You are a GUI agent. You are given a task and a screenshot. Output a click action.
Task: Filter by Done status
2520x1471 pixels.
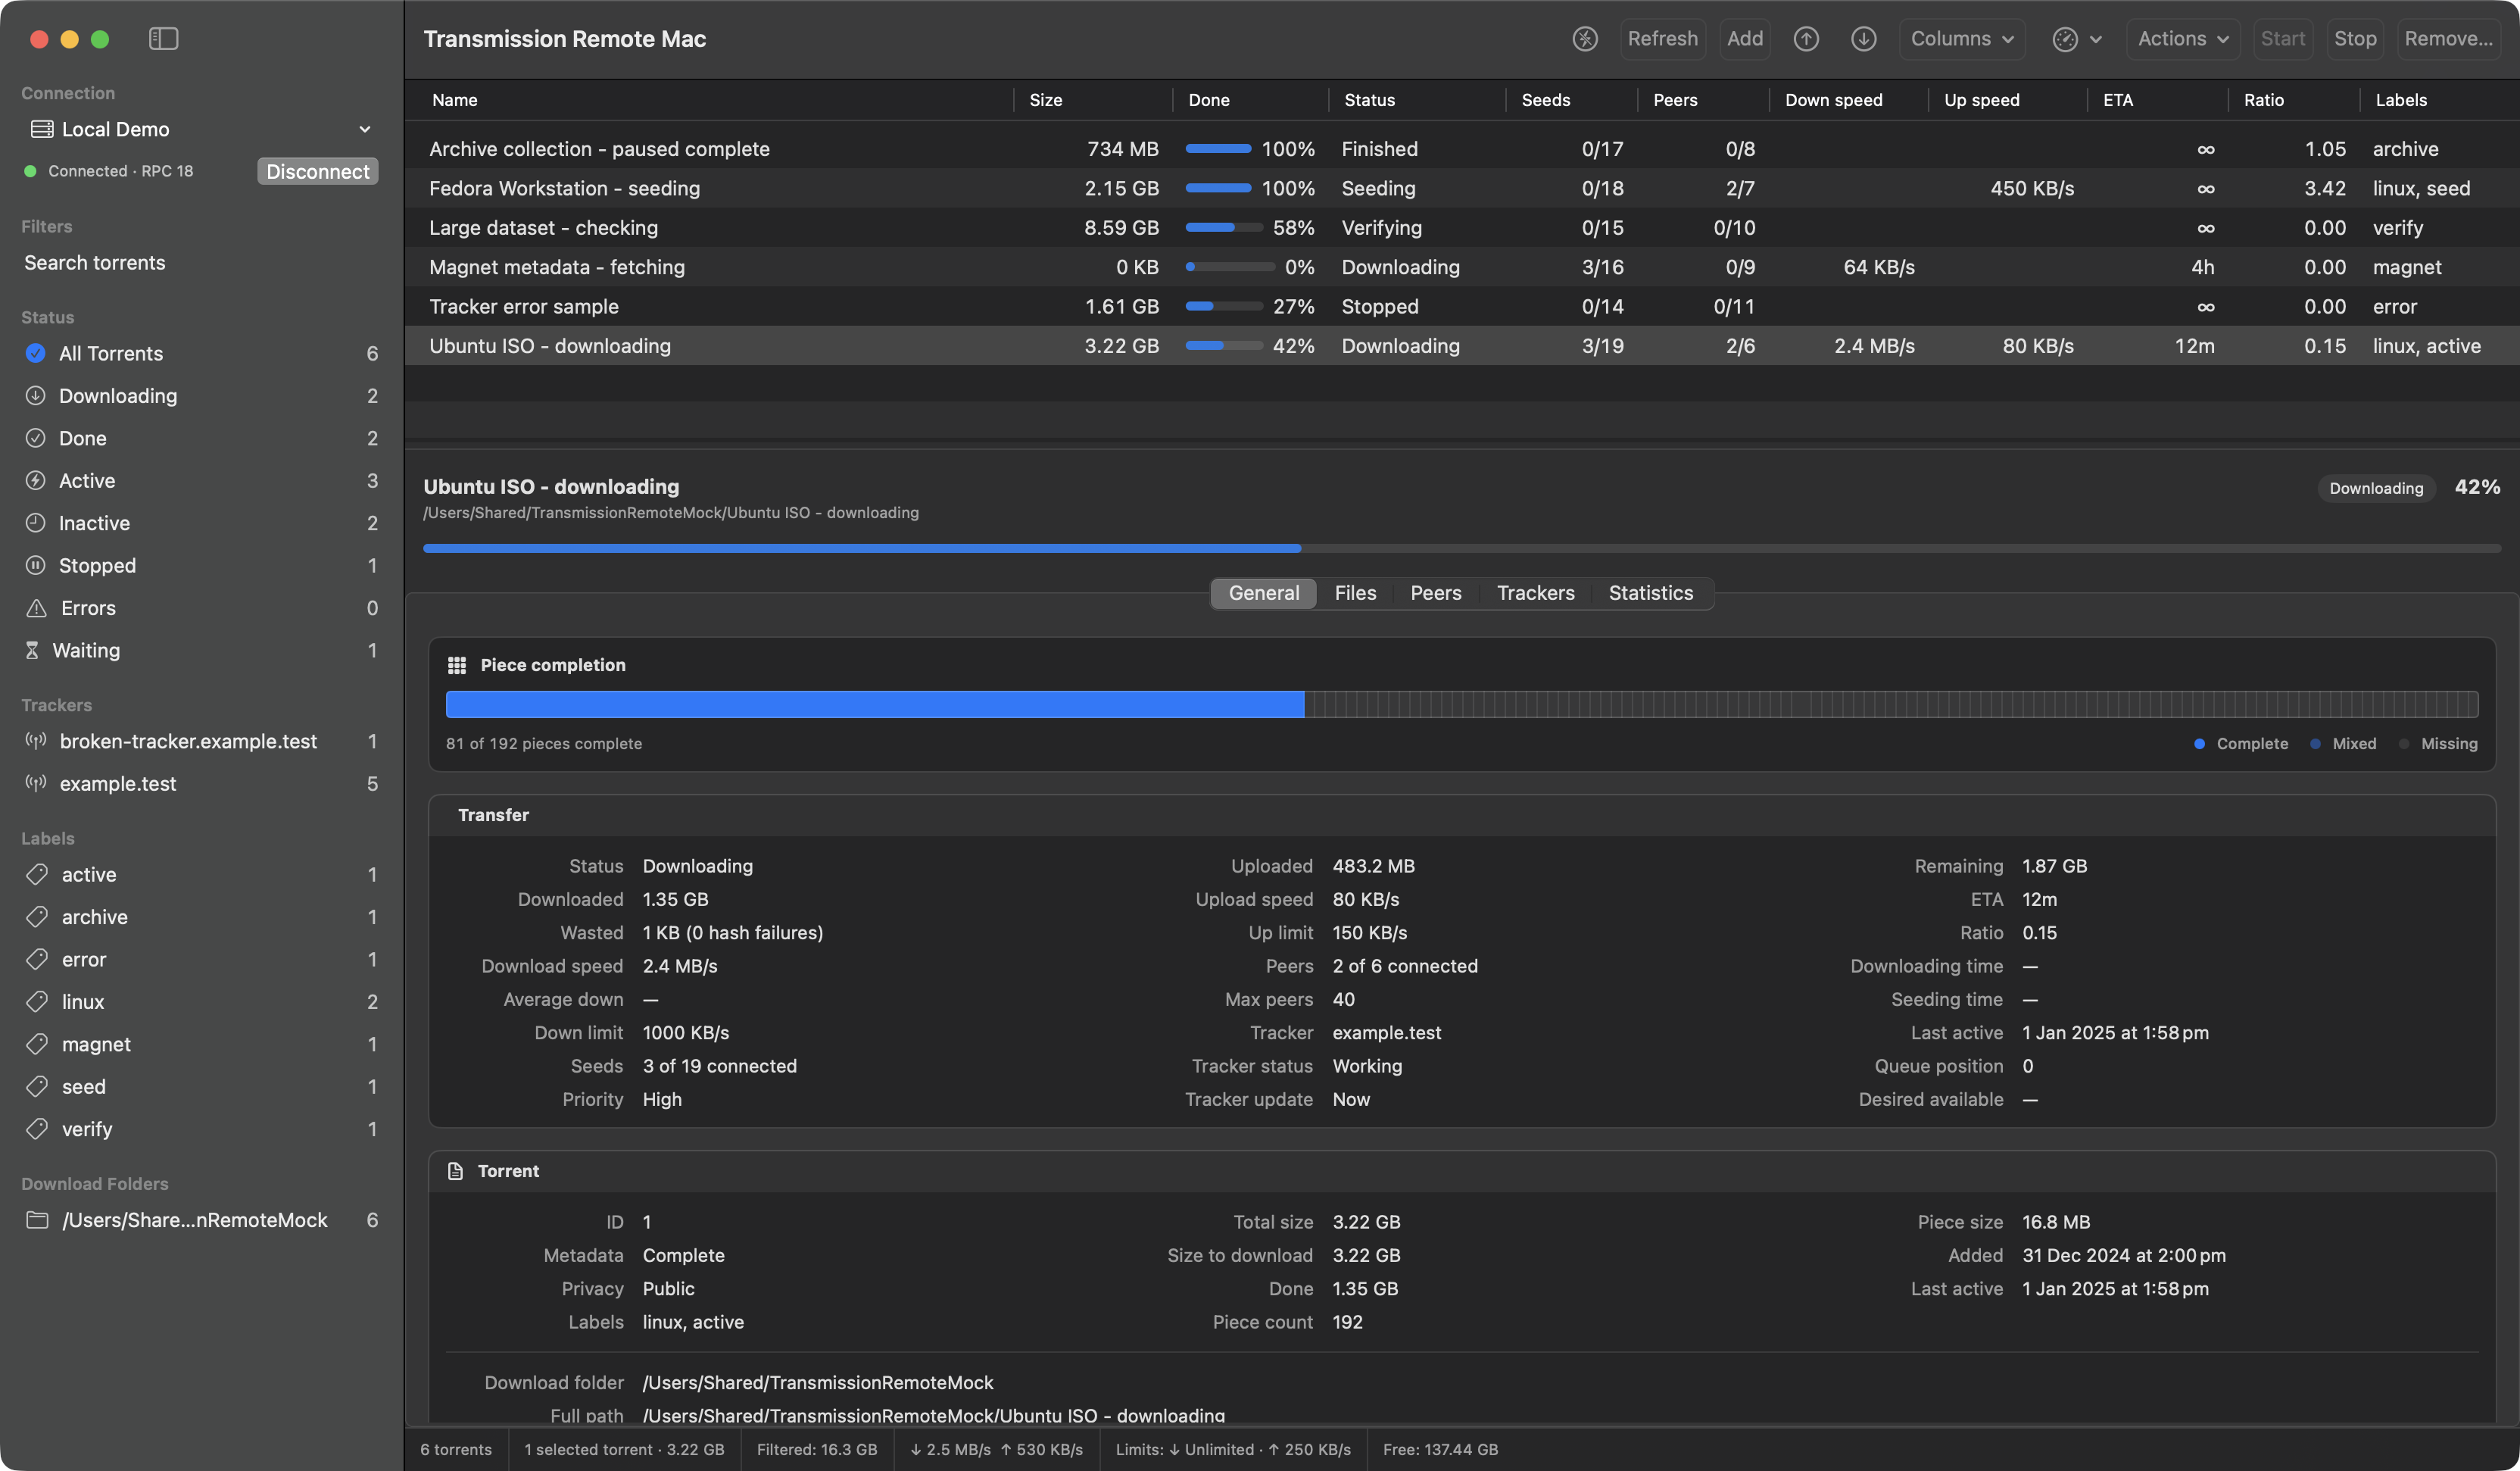201,438
